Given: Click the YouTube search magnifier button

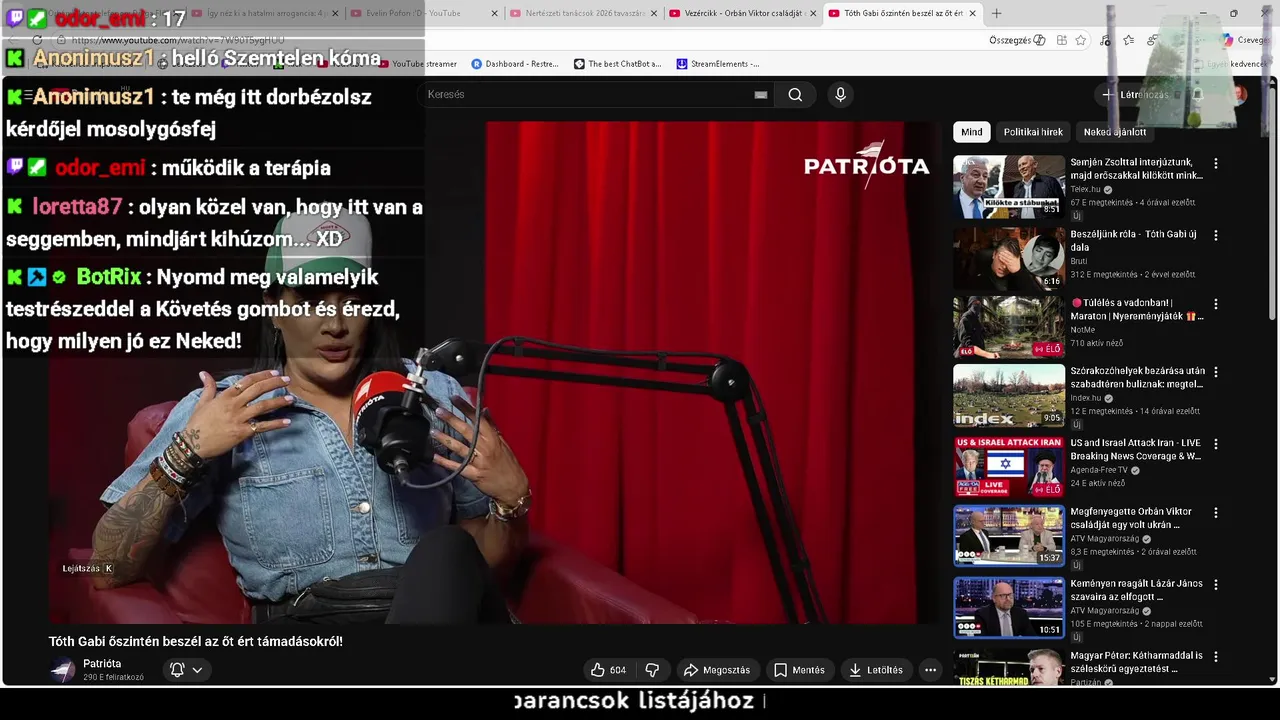Looking at the screenshot, I should (x=795, y=95).
